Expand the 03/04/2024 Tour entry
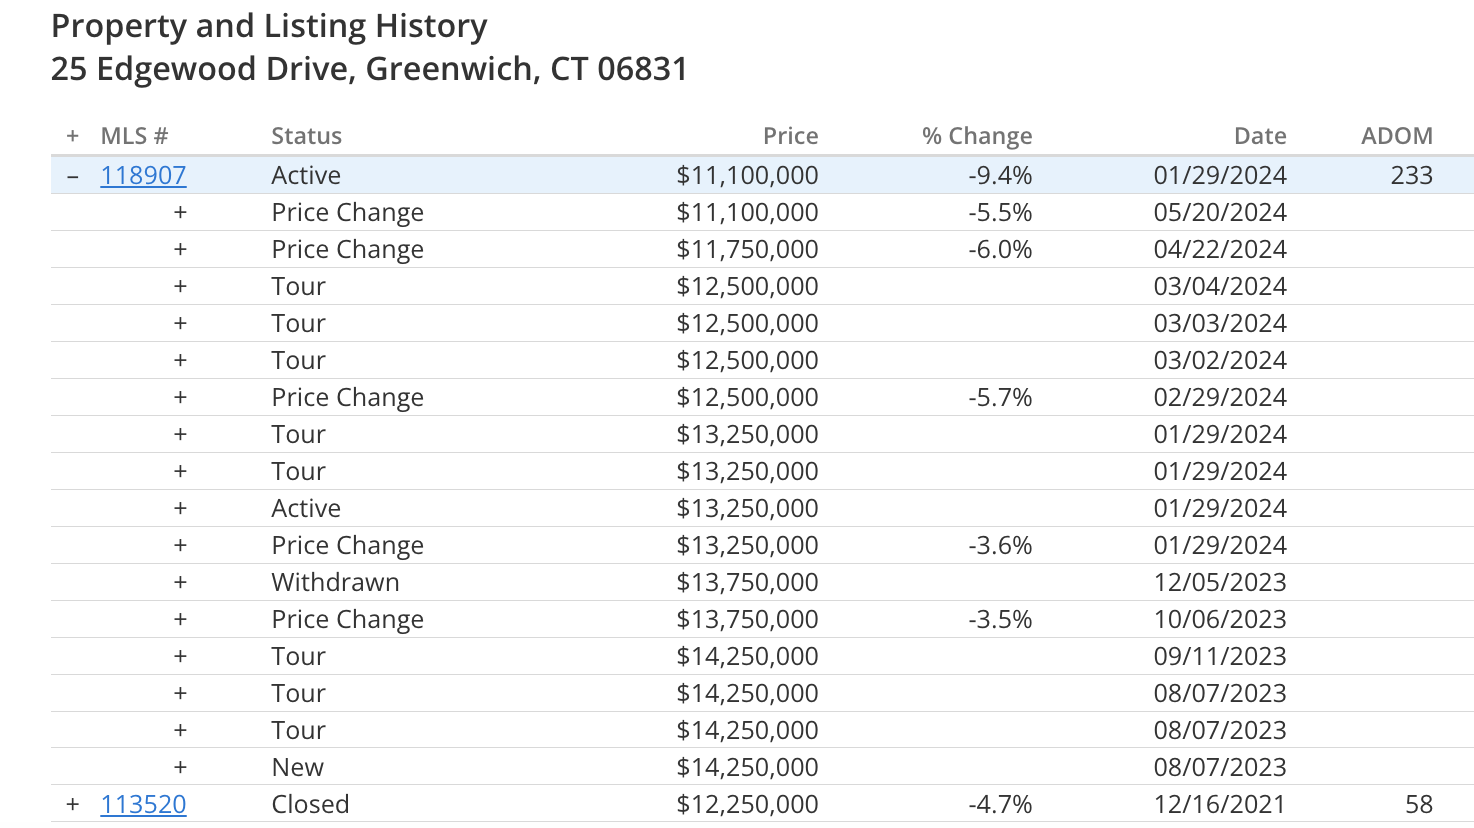The width and height of the screenshot is (1474, 828). 180,286
